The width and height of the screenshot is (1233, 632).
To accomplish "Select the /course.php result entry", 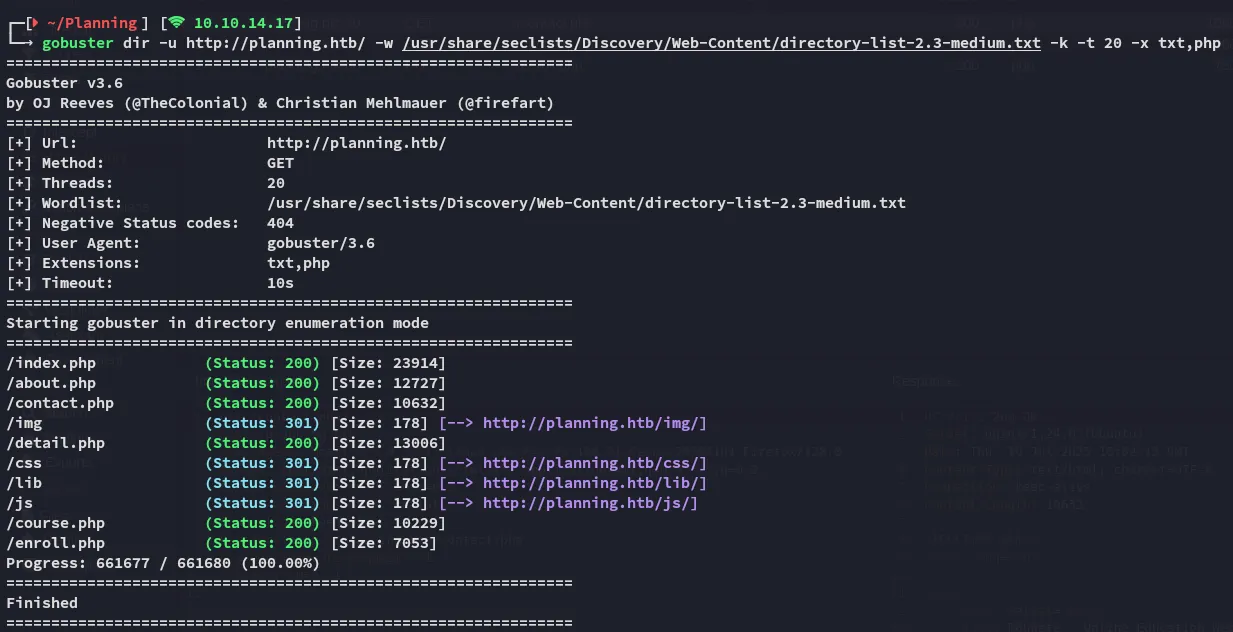I will [x=55, y=523].
